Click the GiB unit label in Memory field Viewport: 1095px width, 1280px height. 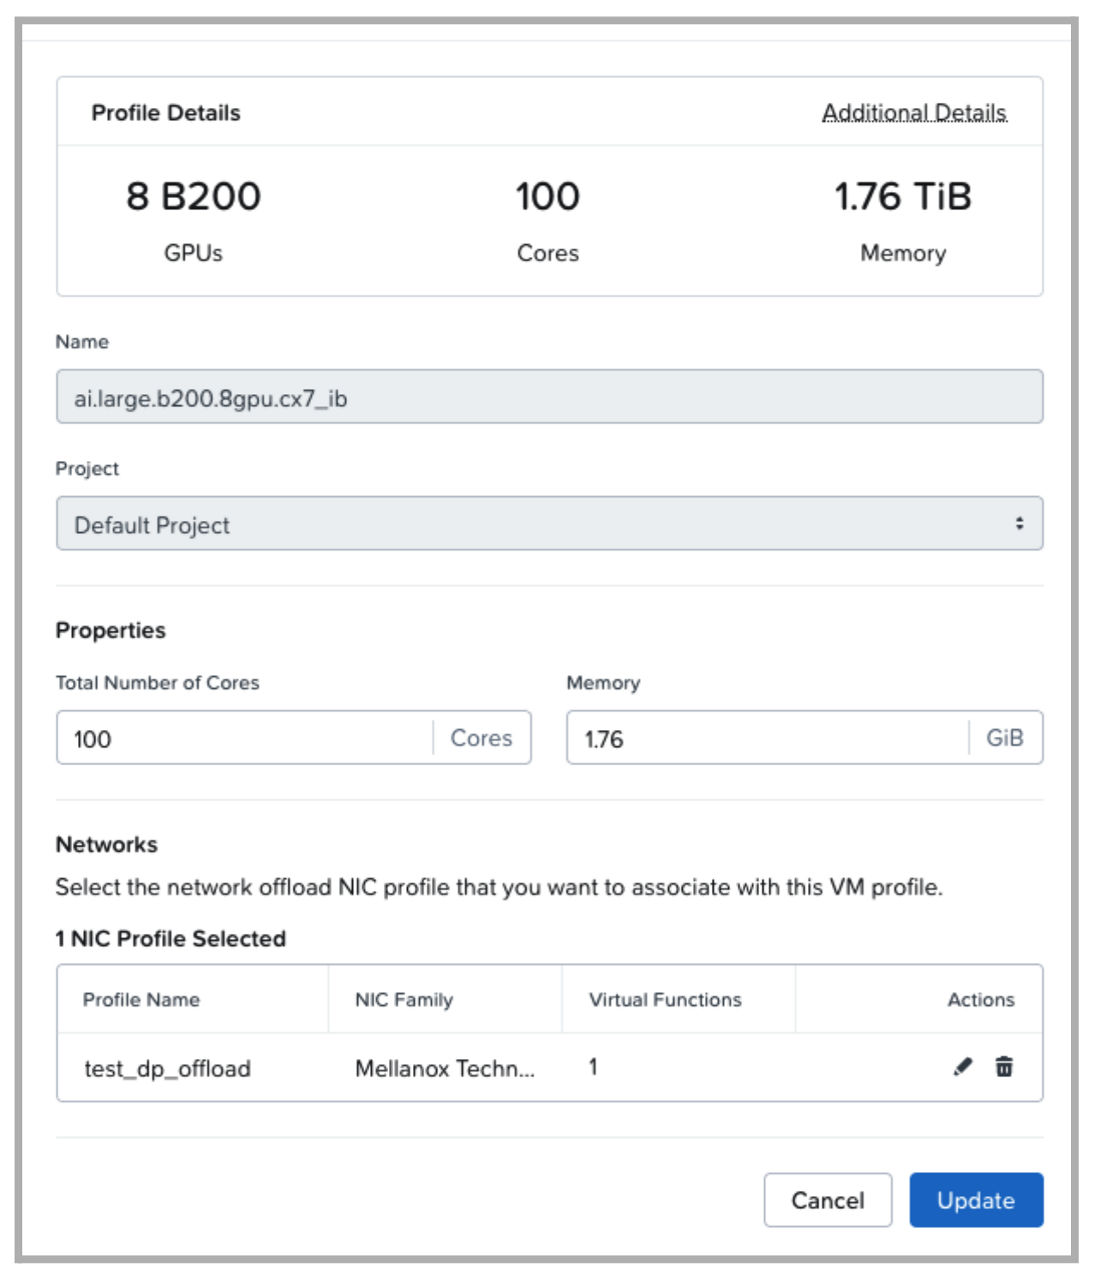pos(1005,738)
